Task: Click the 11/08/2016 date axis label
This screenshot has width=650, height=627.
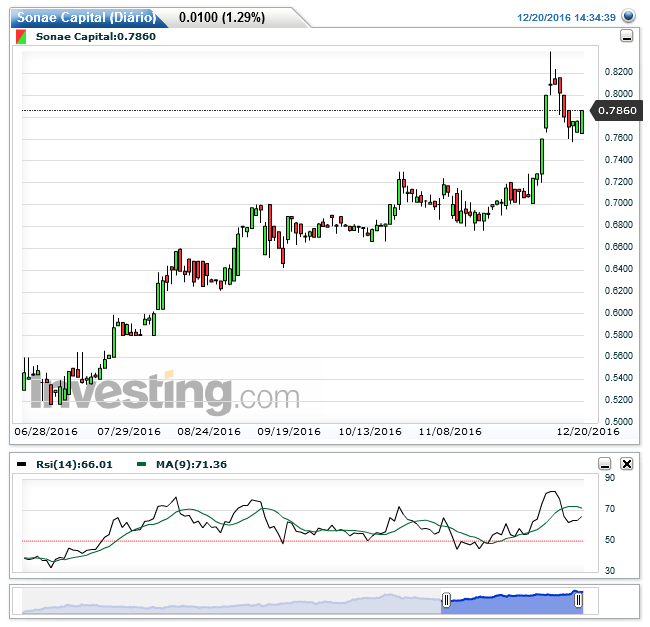Action: click(x=450, y=431)
